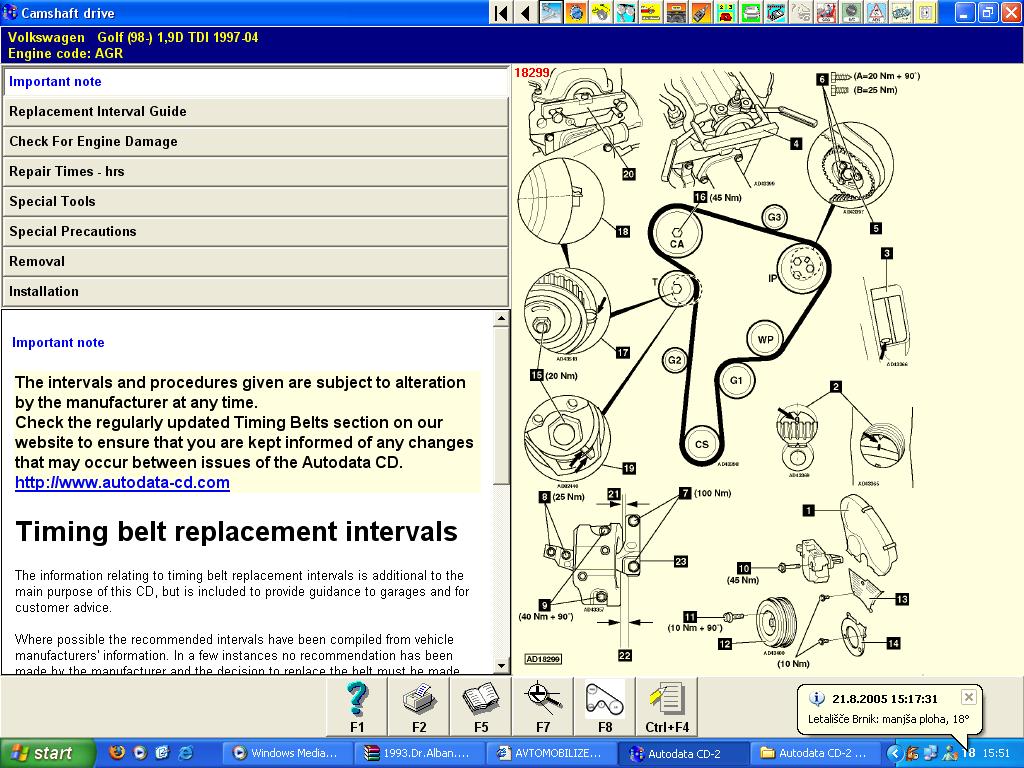Launch Internet Explorer from quick launch

pyautogui.click(x=185, y=752)
